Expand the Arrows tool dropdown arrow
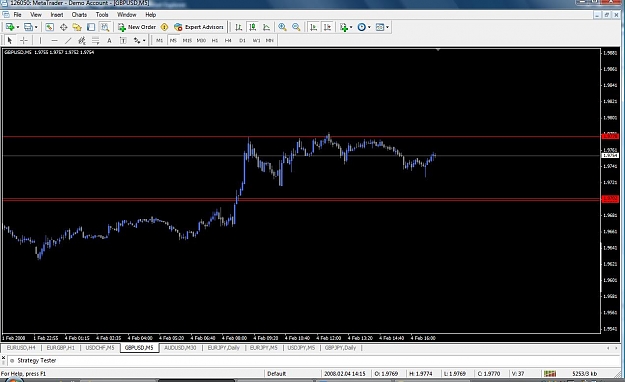This screenshot has width=625, height=382. pos(144,40)
